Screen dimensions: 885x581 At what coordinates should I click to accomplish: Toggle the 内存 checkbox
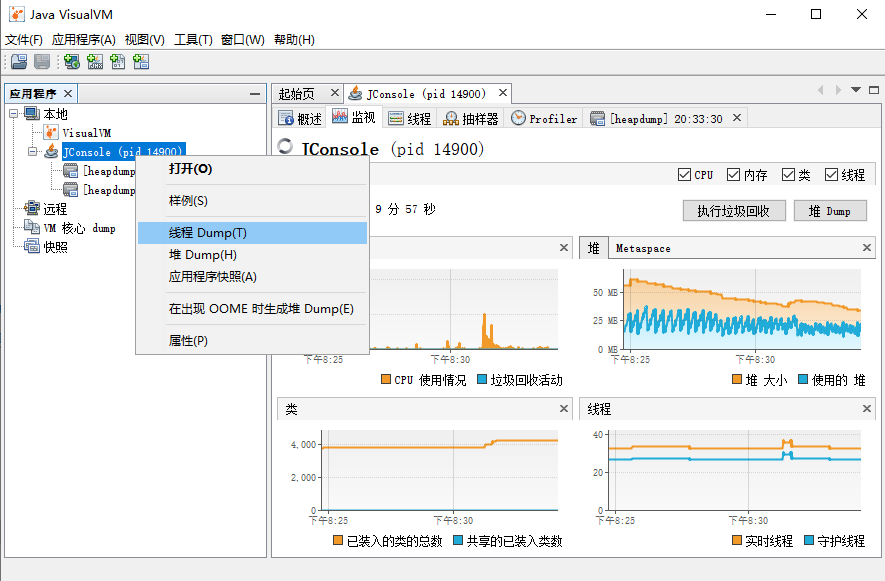(733, 174)
